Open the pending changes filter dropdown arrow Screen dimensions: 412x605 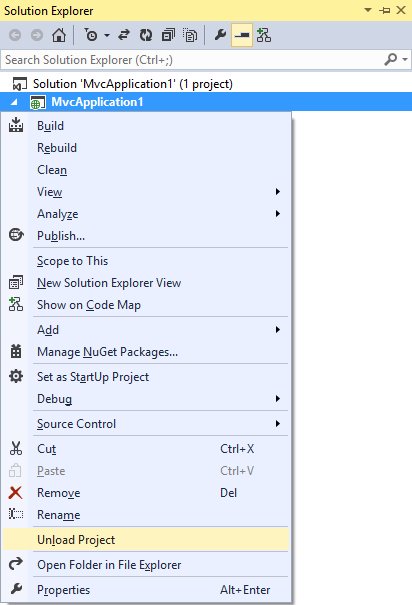pos(107,35)
